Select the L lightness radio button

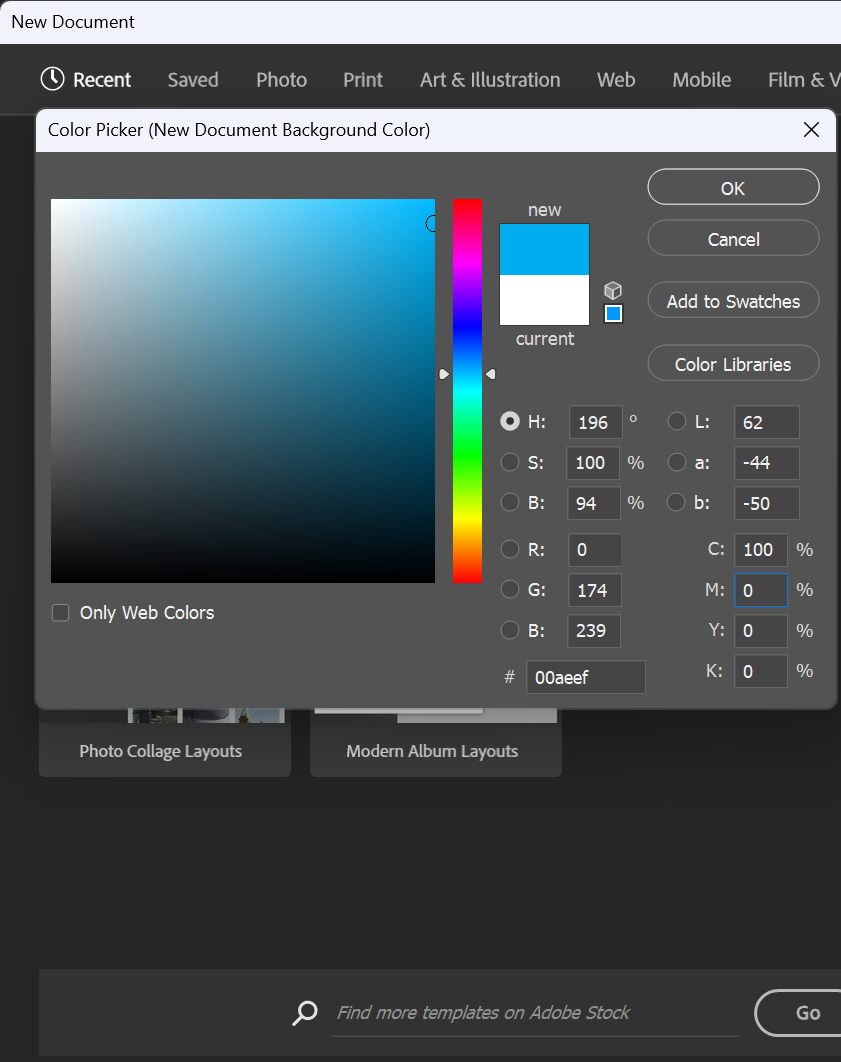coord(676,421)
